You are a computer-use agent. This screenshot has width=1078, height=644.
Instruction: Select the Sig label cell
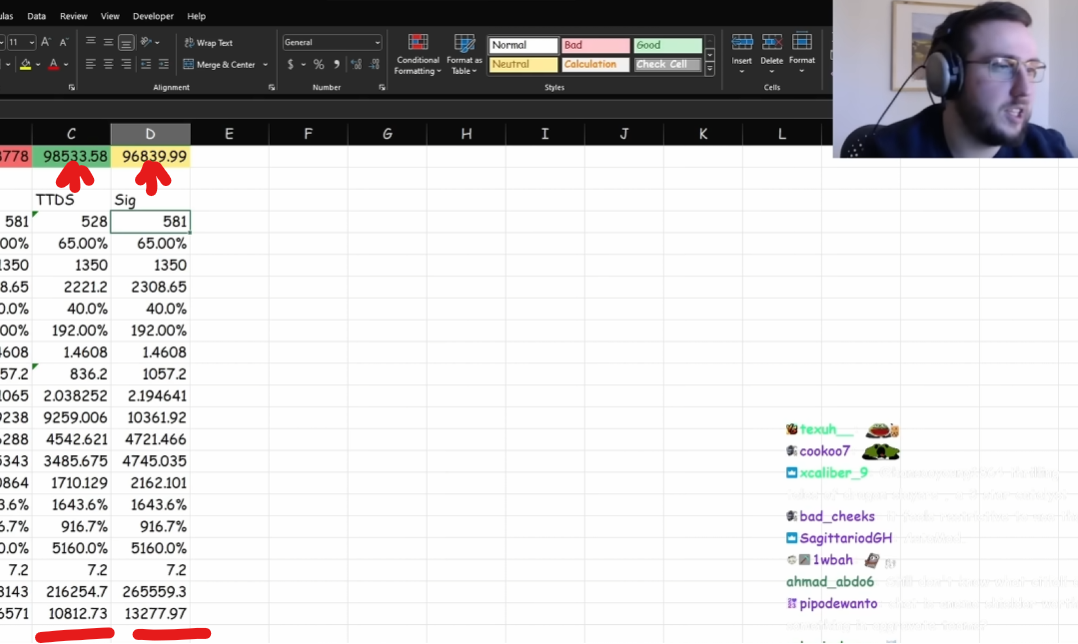click(x=151, y=200)
